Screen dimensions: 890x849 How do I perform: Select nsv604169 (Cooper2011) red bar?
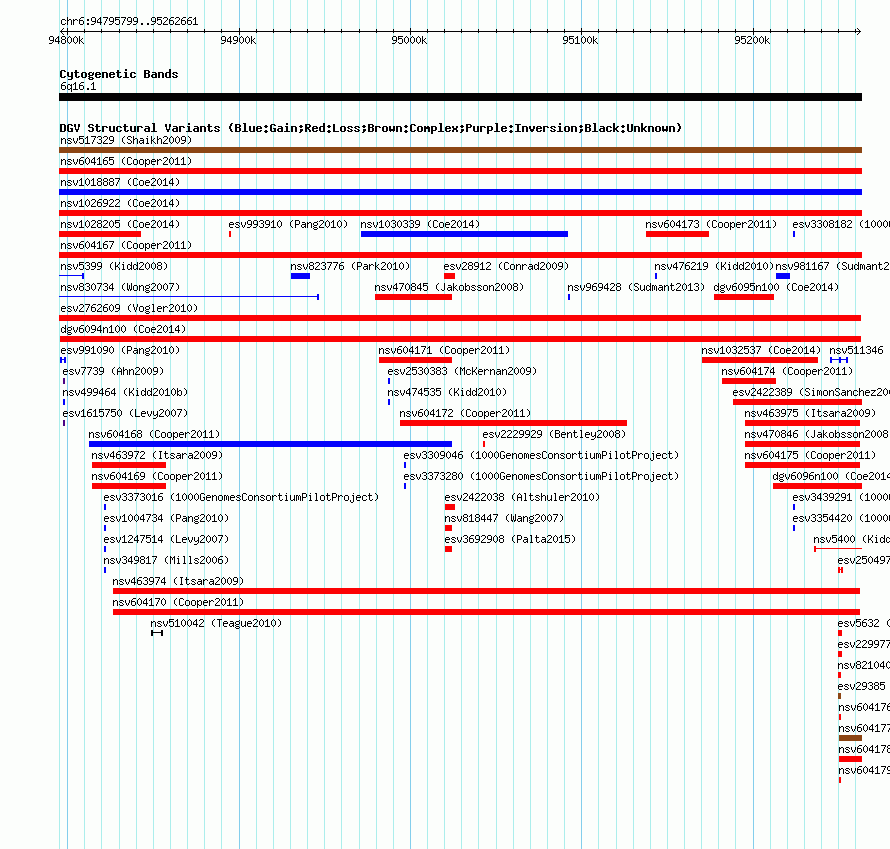pyautogui.click(x=129, y=486)
